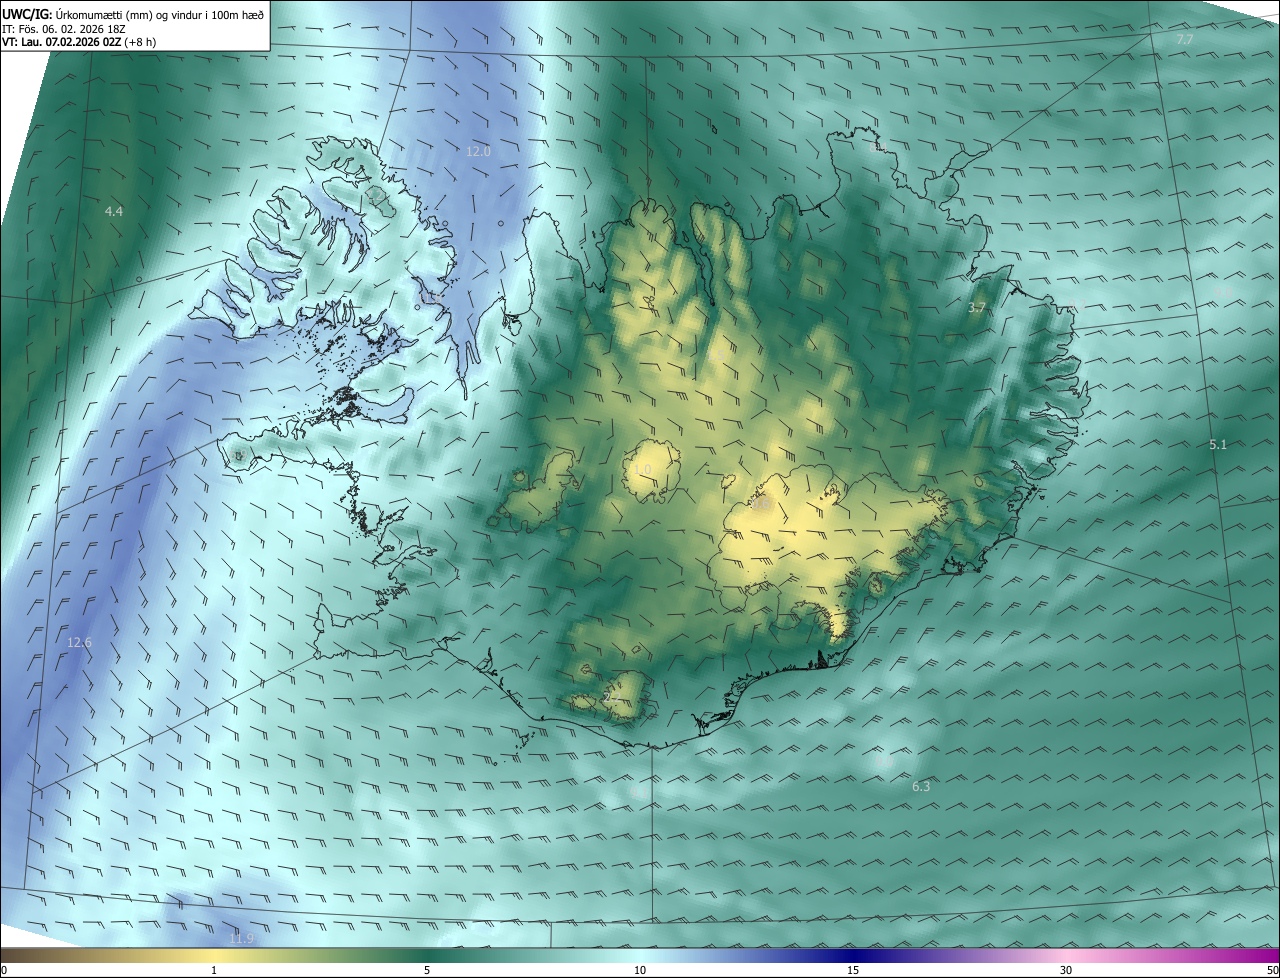The image size is (1280, 978).
Task: Click the color scale tick label "5"
Action: pos(427,970)
